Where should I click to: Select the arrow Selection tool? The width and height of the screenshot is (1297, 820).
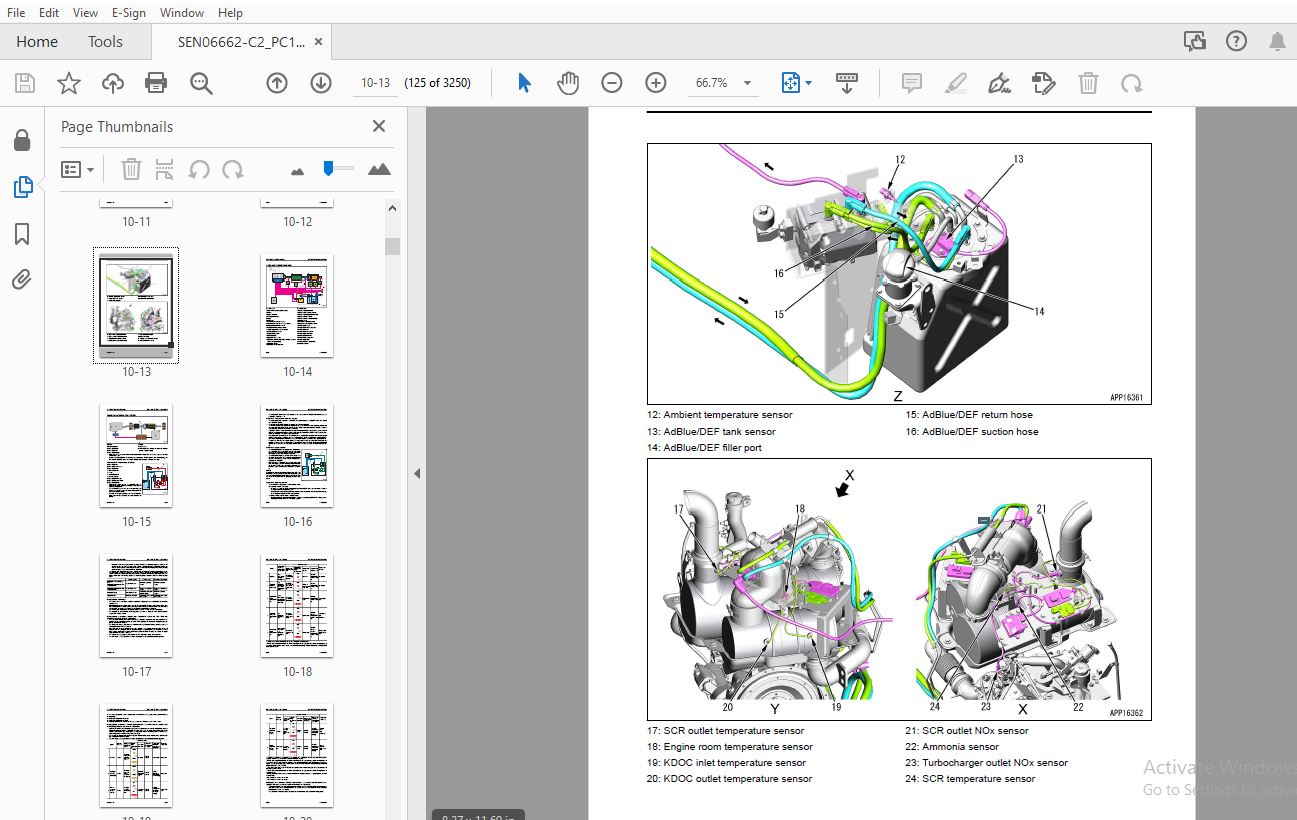[x=524, y=83]
